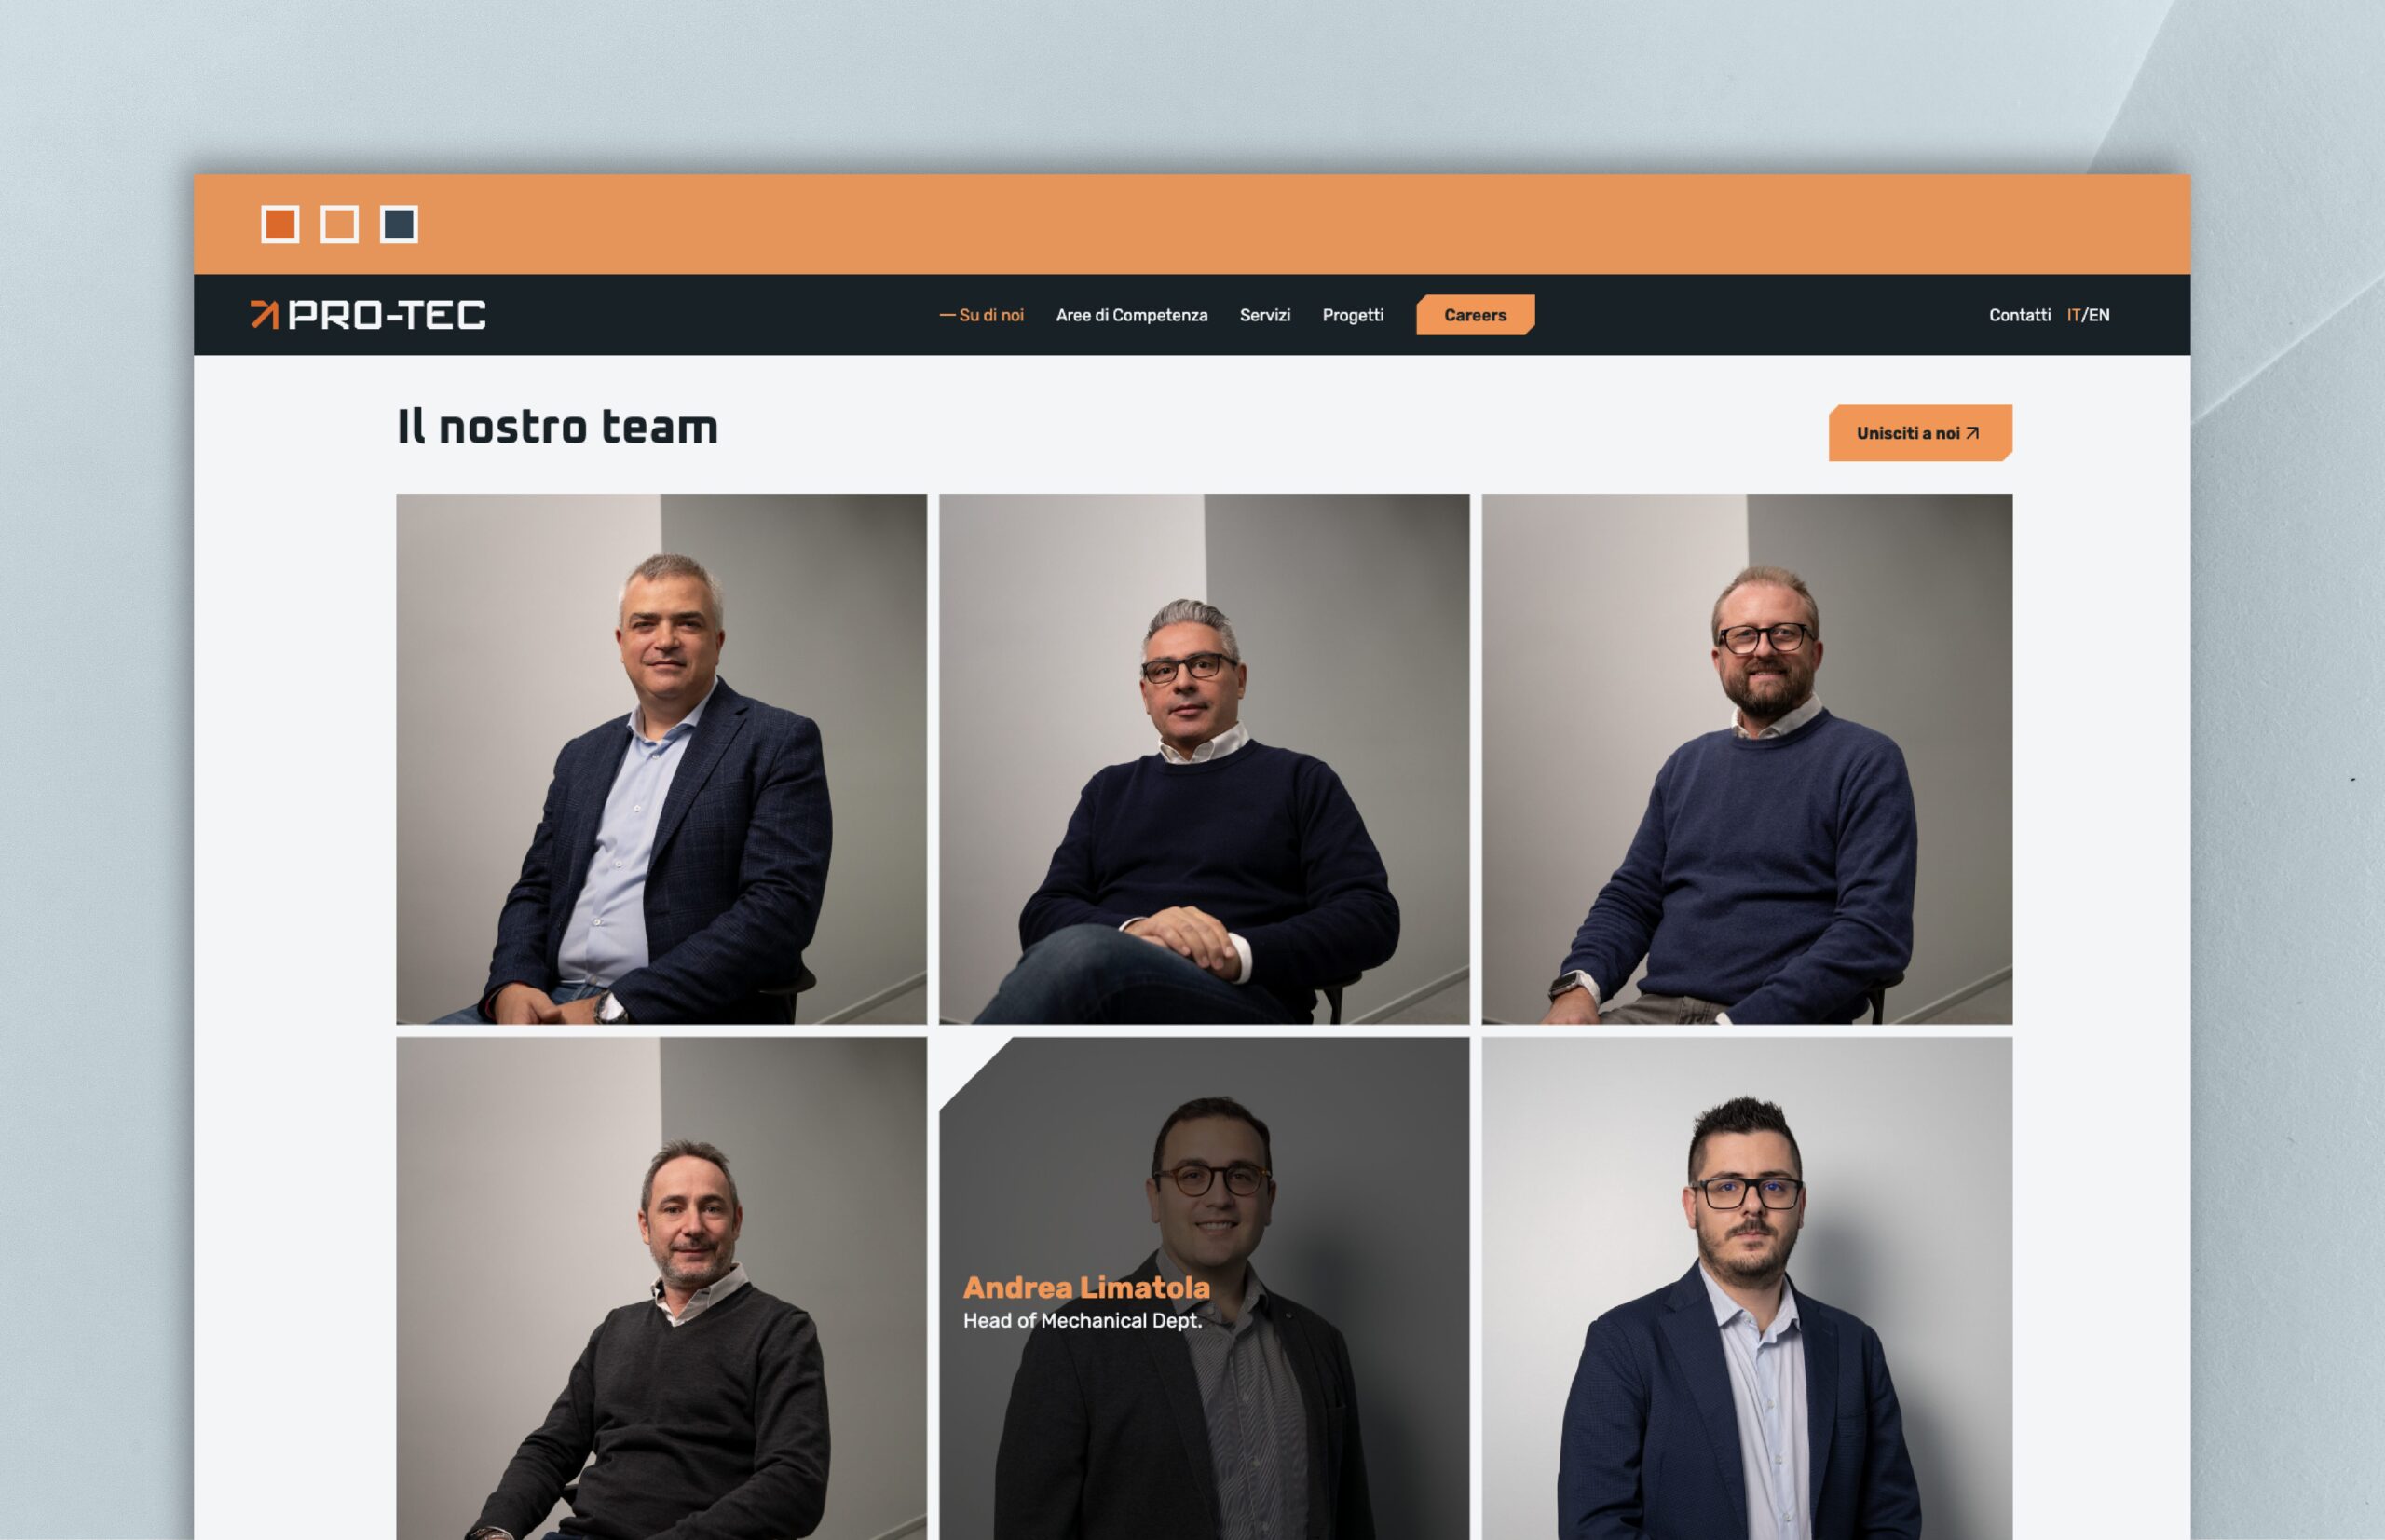Click the dark blue square window control

(399, 225)
